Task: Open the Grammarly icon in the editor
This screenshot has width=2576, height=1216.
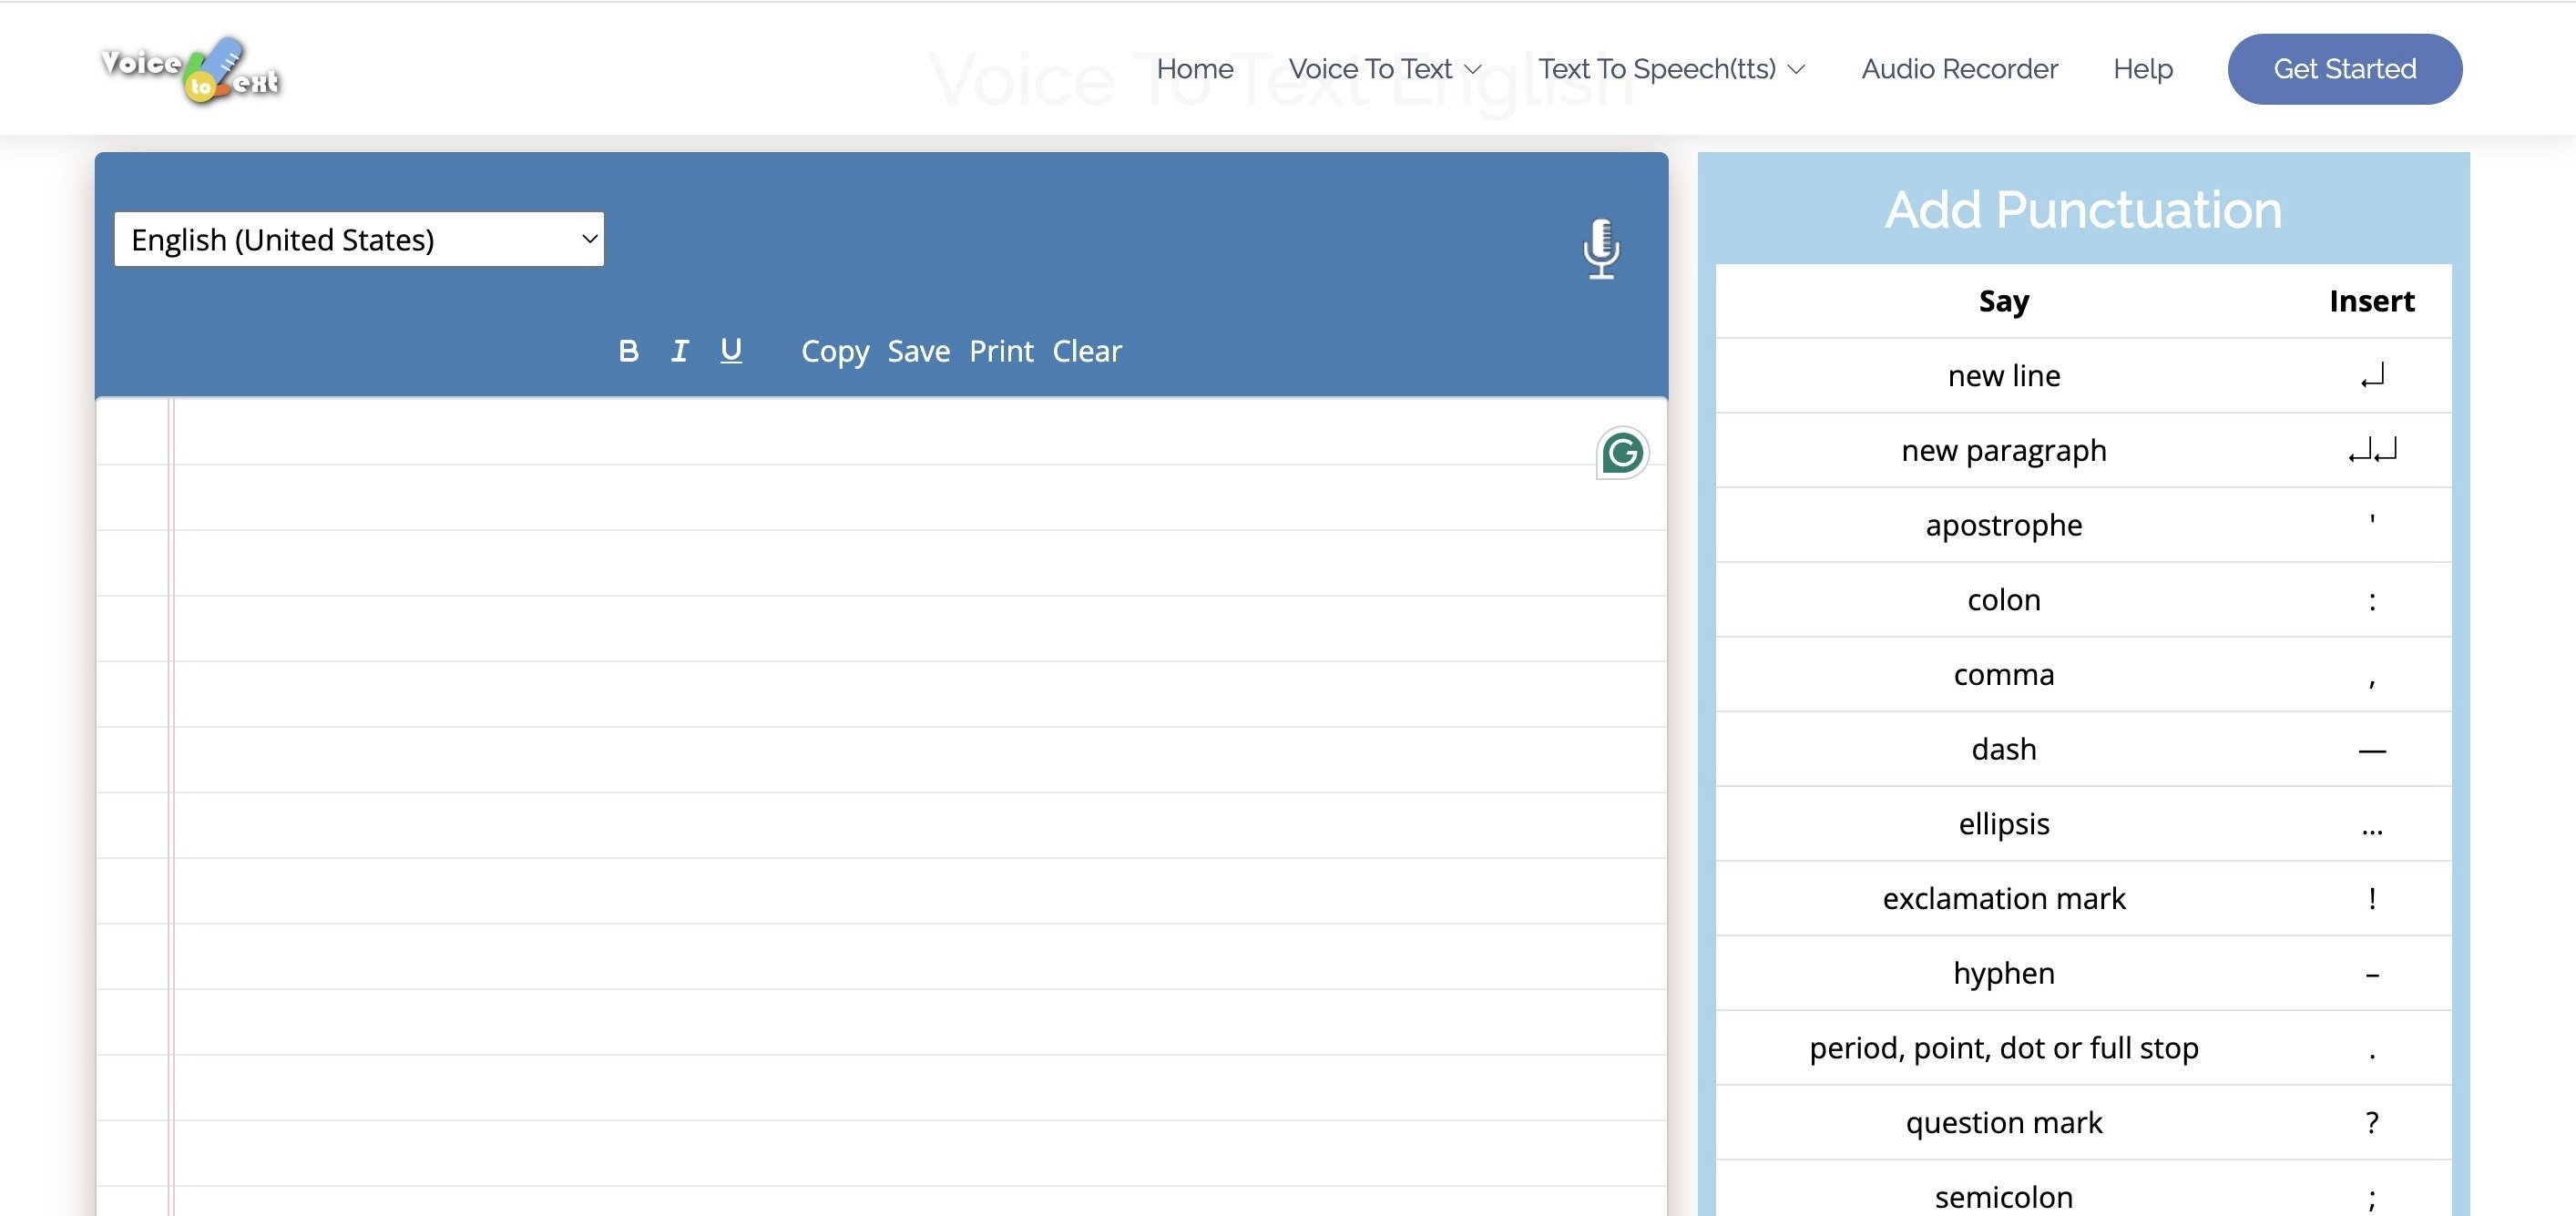Action: click(1621, 453)
